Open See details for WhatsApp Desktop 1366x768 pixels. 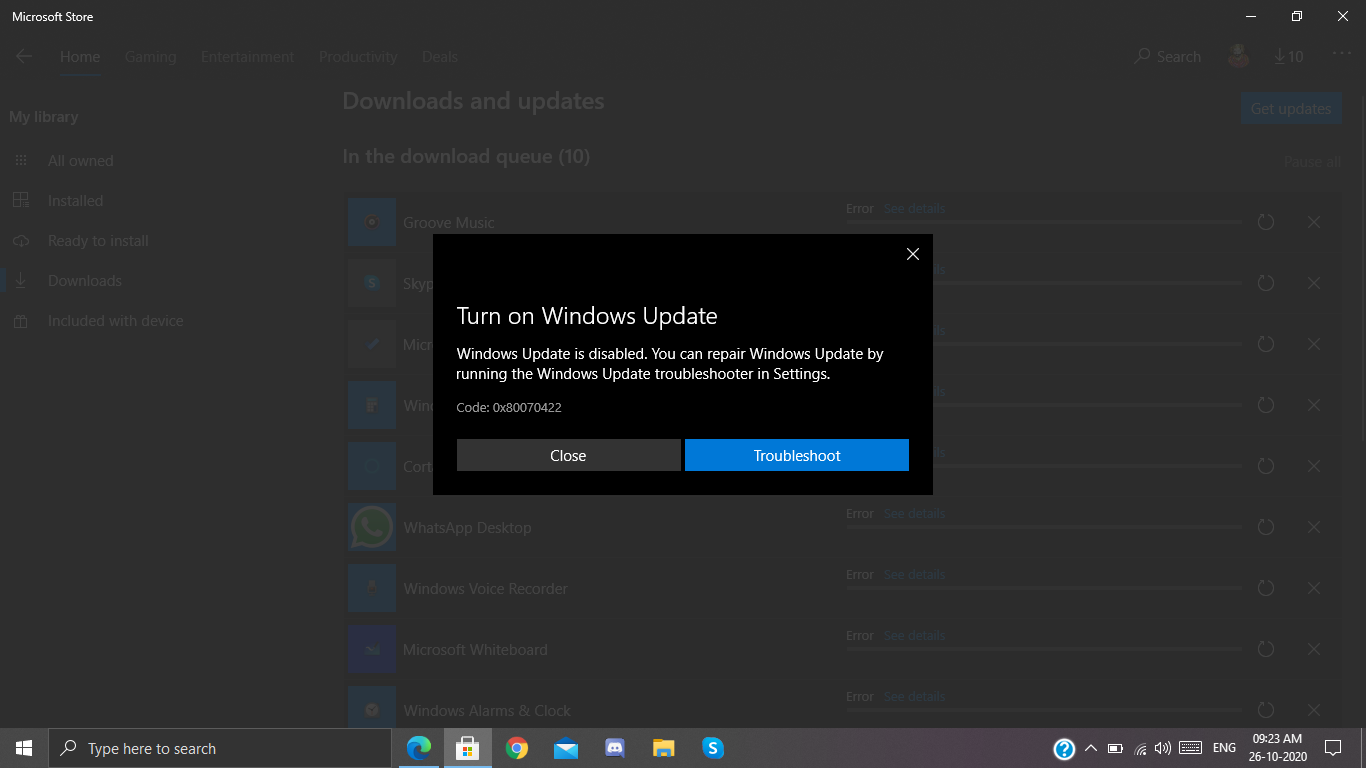coord(914,514)
